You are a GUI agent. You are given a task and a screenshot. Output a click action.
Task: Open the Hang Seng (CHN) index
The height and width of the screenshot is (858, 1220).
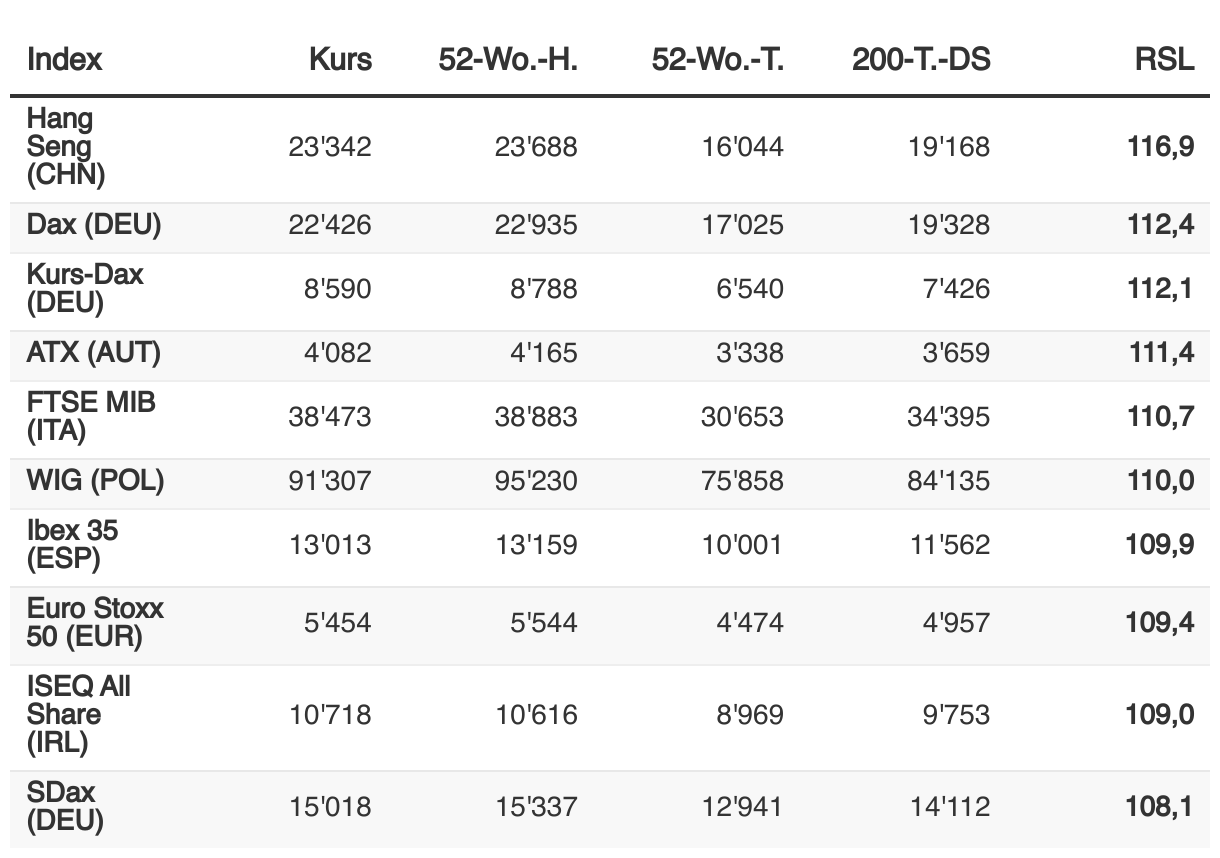pyautogui.click(x=66, y=147)
